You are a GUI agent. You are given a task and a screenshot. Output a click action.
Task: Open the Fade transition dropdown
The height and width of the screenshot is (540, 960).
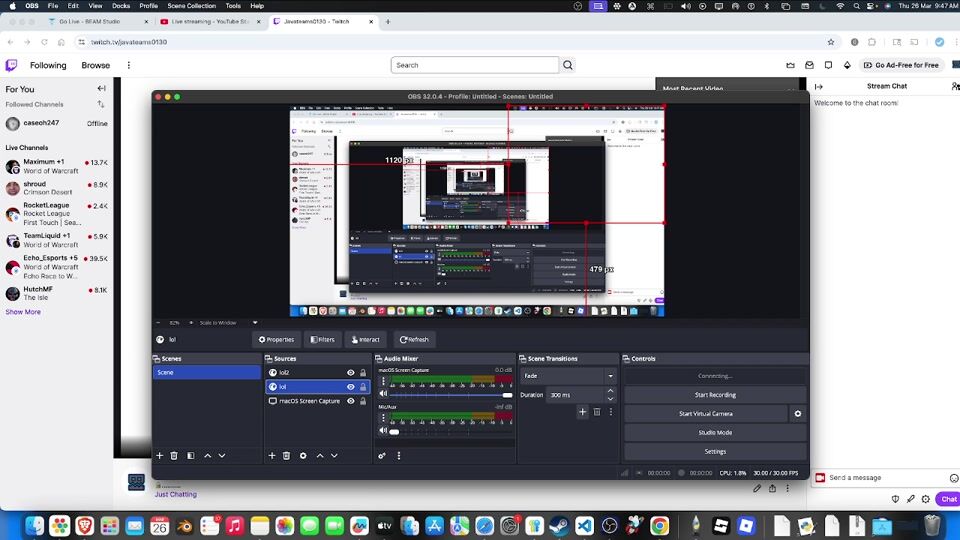tap(568, 376)
